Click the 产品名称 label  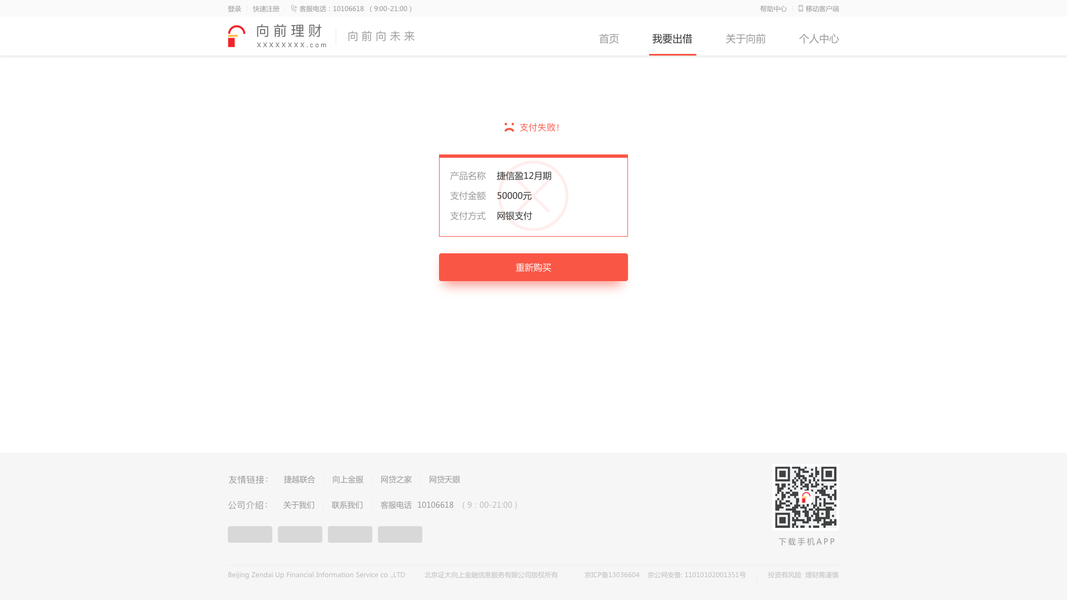pyautogui.click(x=467, y=176)
